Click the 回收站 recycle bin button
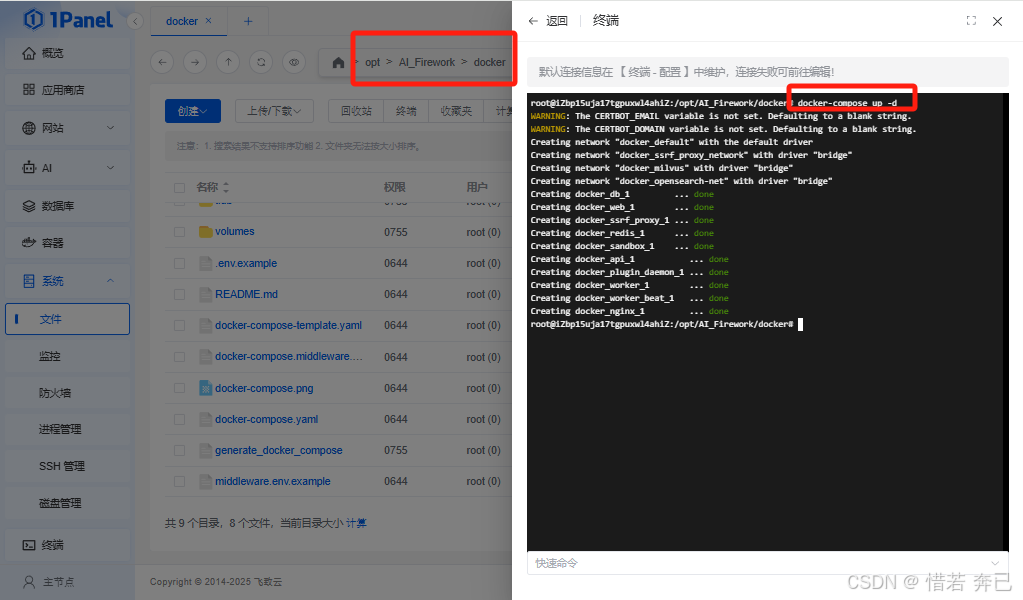The height and width of the screenshot is (600, 1023). [x=356, y=112]
